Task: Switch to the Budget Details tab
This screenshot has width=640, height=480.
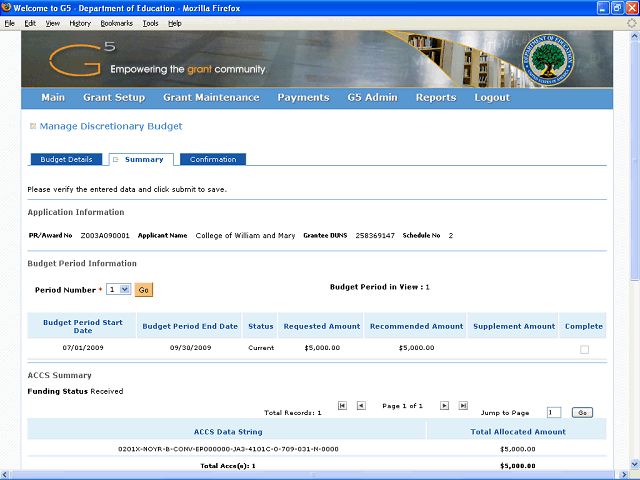Action: click(x=66, y=160)
